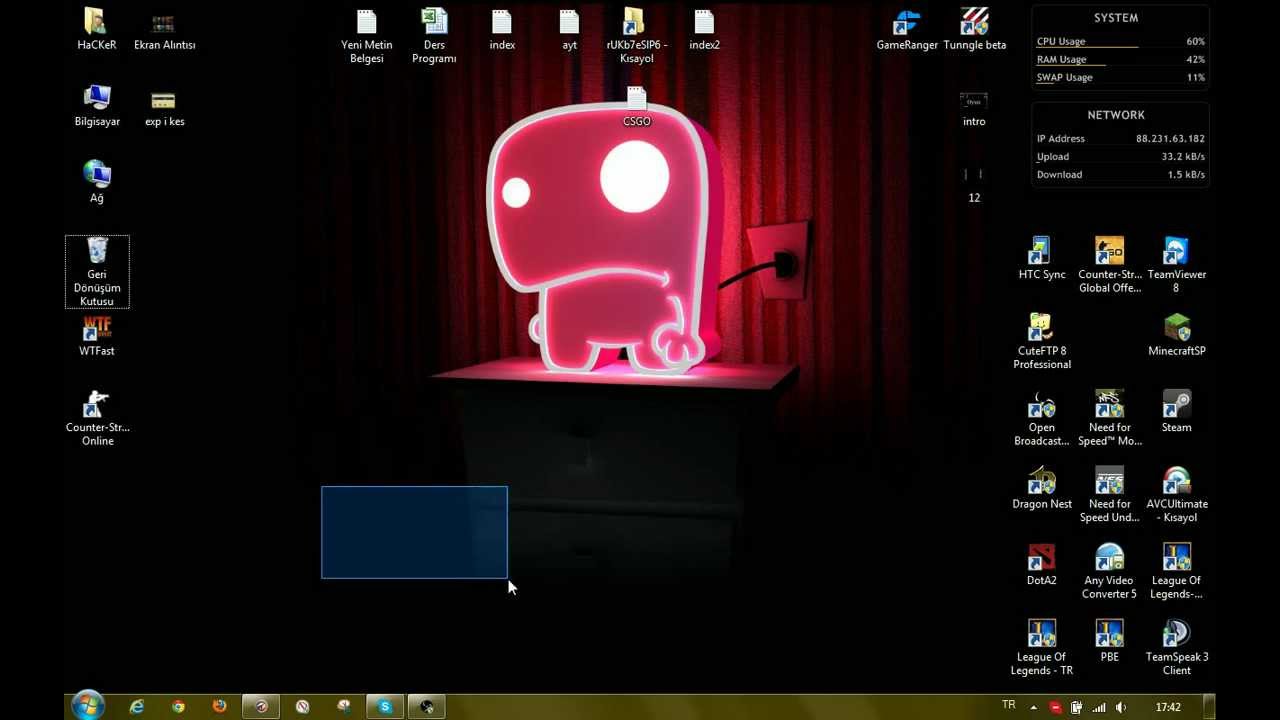
Task: Open Google Chrome from taskbar
Action: [x=178, y=706]
